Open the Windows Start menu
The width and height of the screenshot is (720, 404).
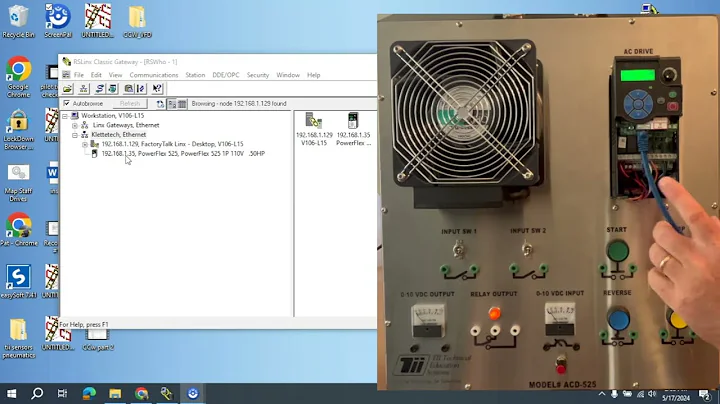point(11,393)
